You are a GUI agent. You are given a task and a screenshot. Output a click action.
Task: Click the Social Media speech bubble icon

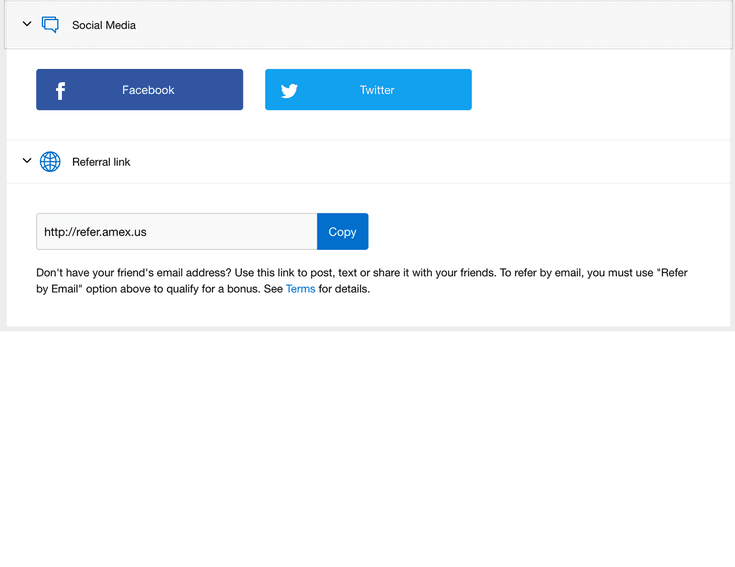[x=50, y=25]
